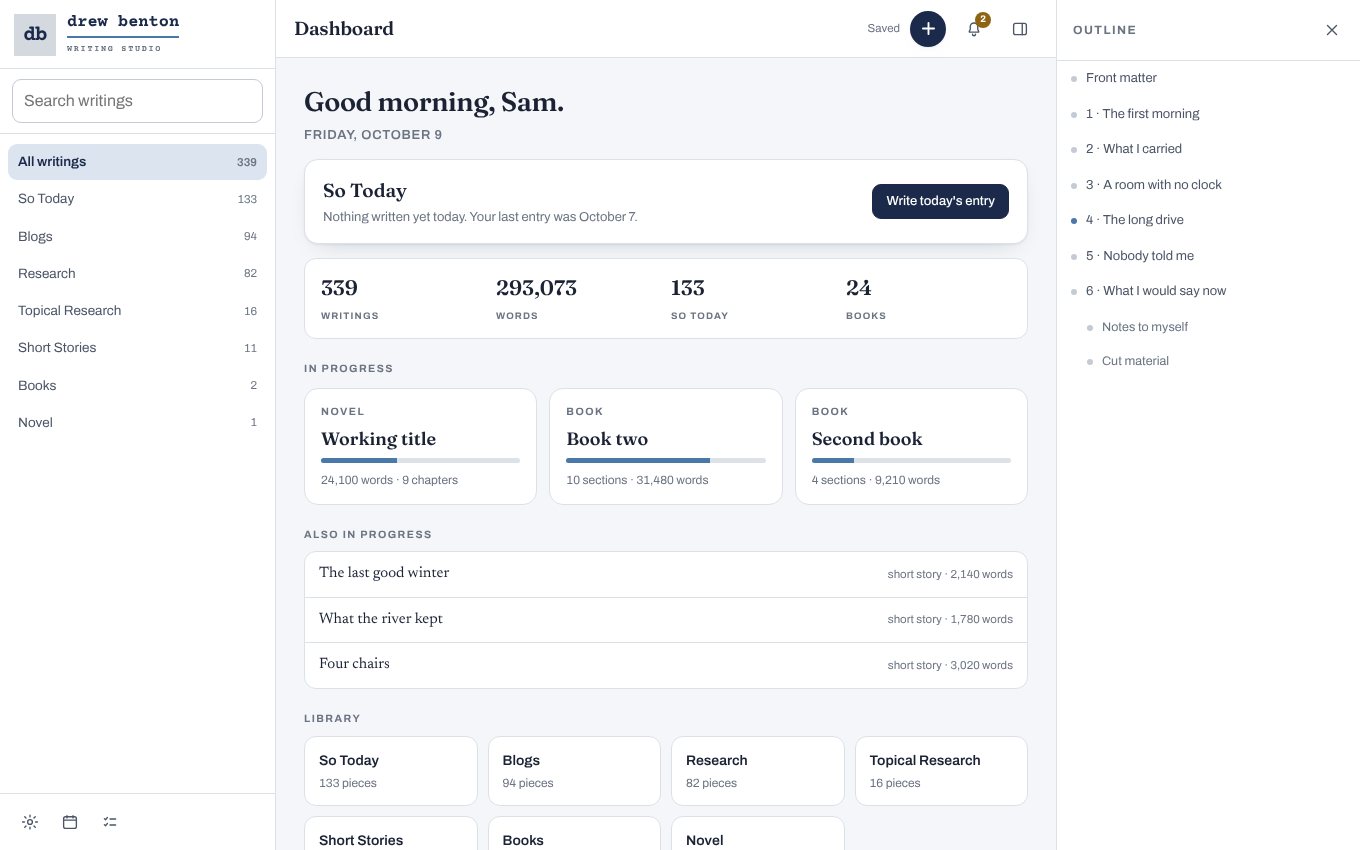The width and height of the screenshot is (1360, 850).
Task: Click the Working title progress bar
Action: [x=420, y=460]
